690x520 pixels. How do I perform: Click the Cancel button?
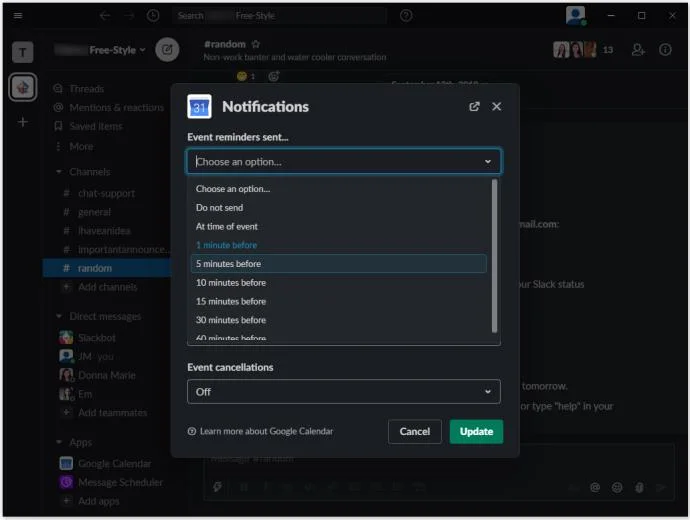[415, 432]
